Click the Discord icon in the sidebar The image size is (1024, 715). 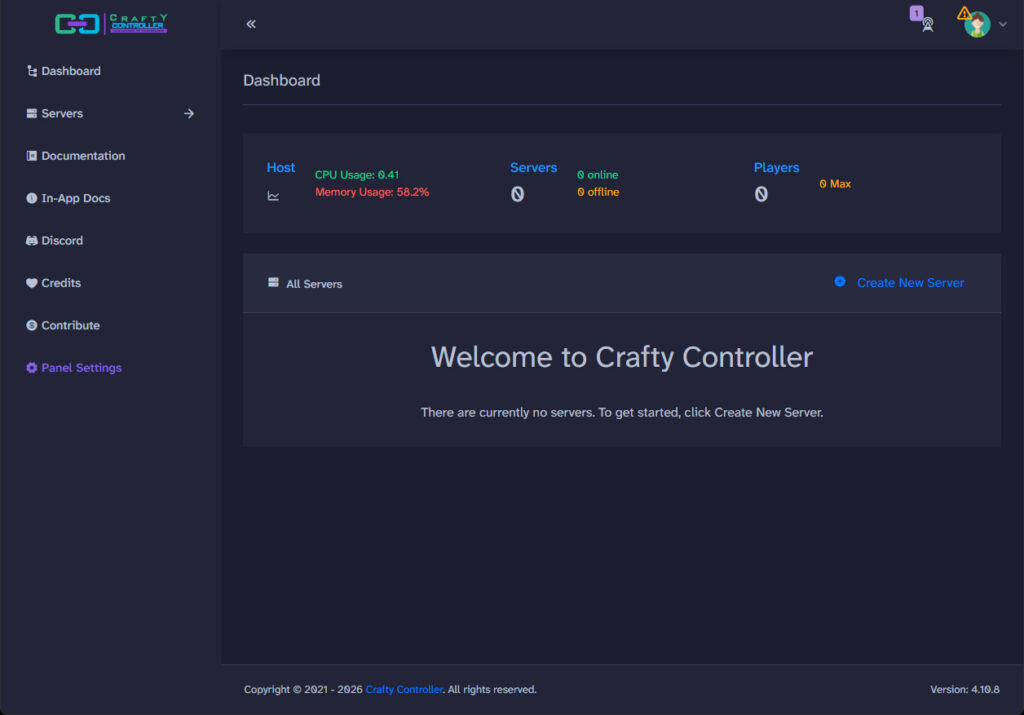tap(31, 241)
